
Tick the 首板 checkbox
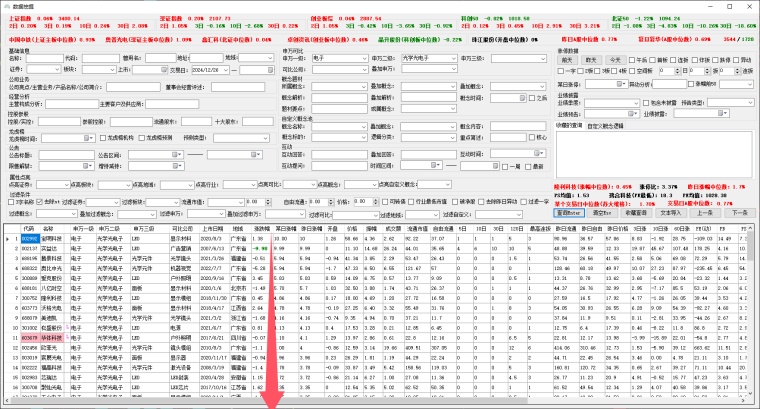pos(652,60)
